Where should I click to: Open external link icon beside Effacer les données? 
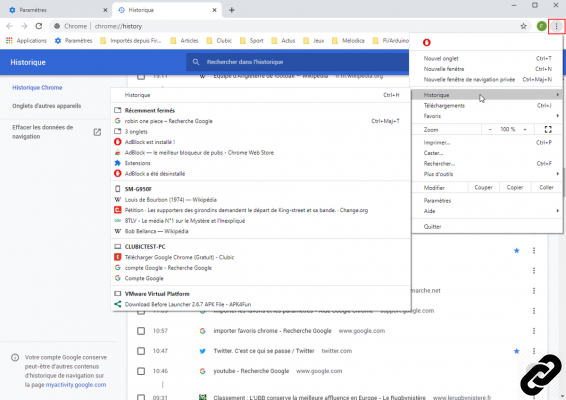[97, 132]
